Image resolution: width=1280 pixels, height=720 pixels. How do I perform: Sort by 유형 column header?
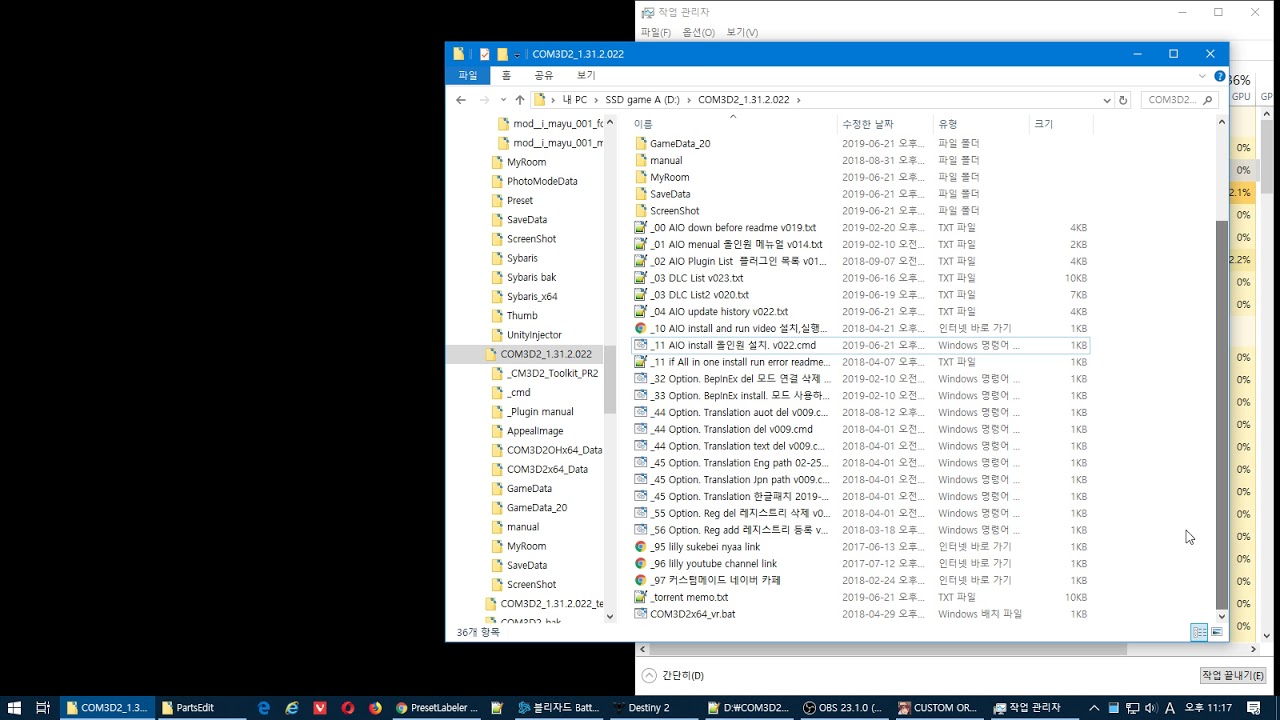tap(947, 124)
